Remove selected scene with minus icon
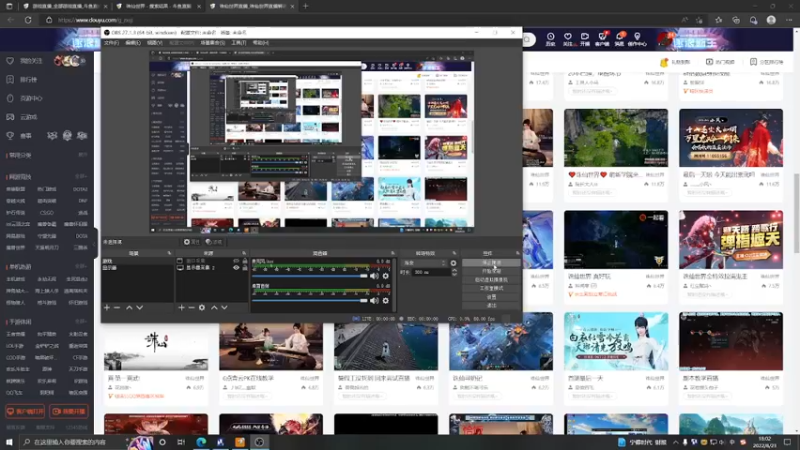Viewport: 800px width, 450px height. tap(117, 308)
